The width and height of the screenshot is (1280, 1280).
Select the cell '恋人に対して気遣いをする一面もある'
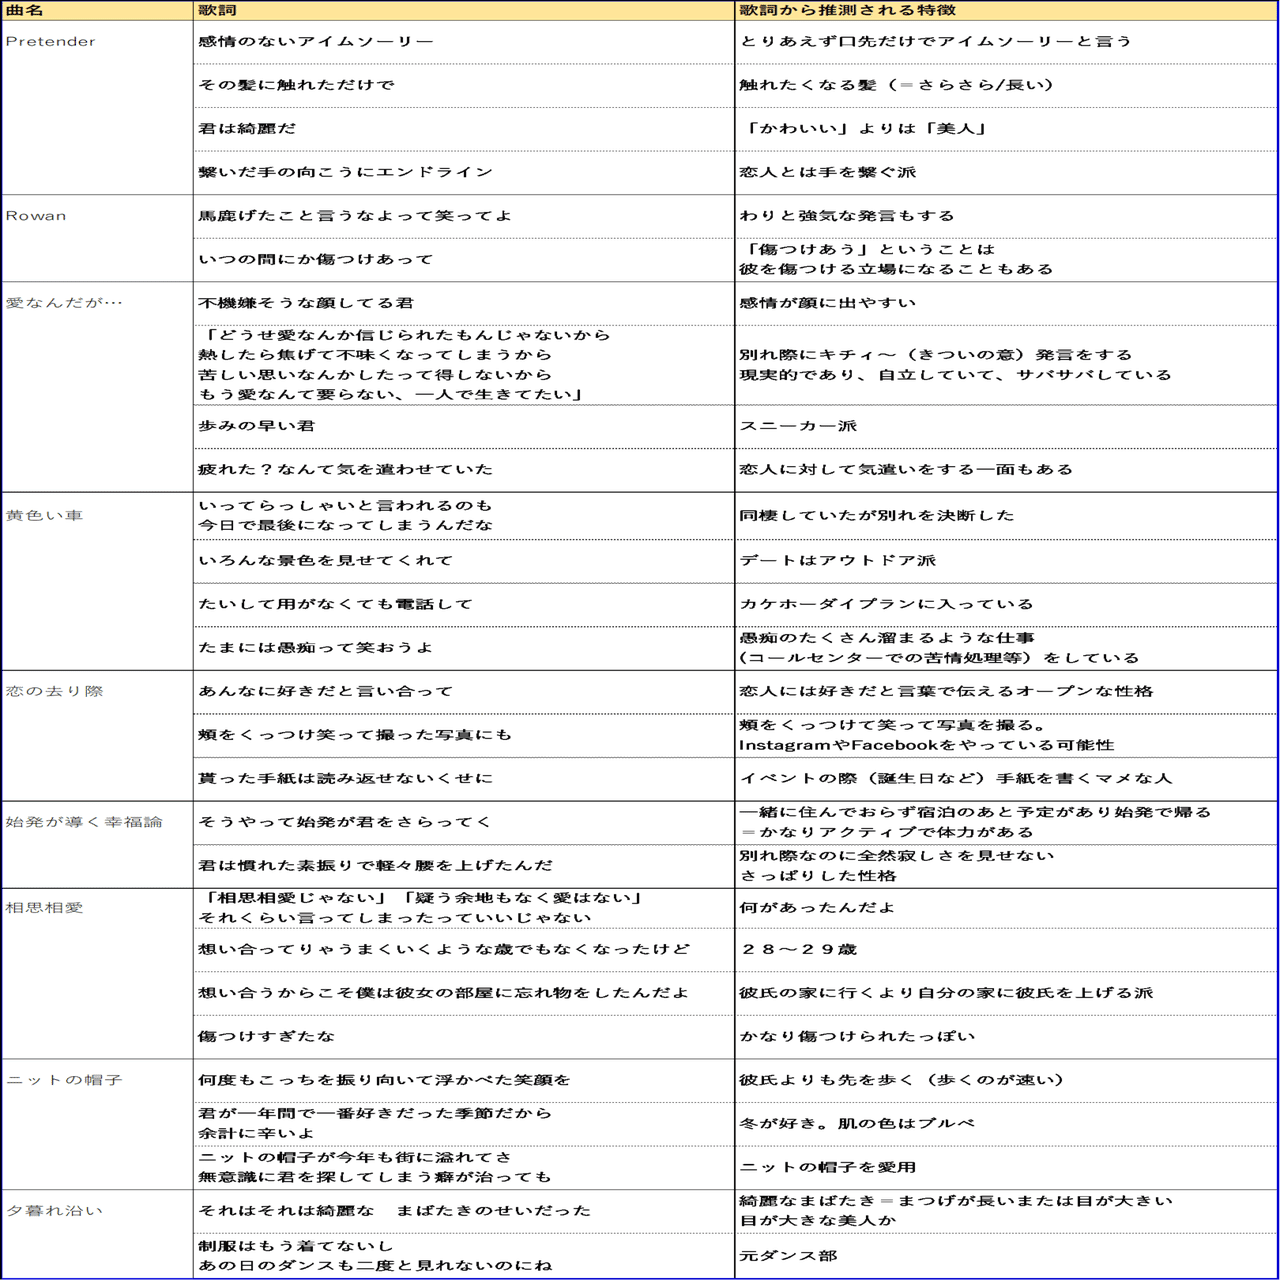pyautogui.click(x=1006, y=470)
